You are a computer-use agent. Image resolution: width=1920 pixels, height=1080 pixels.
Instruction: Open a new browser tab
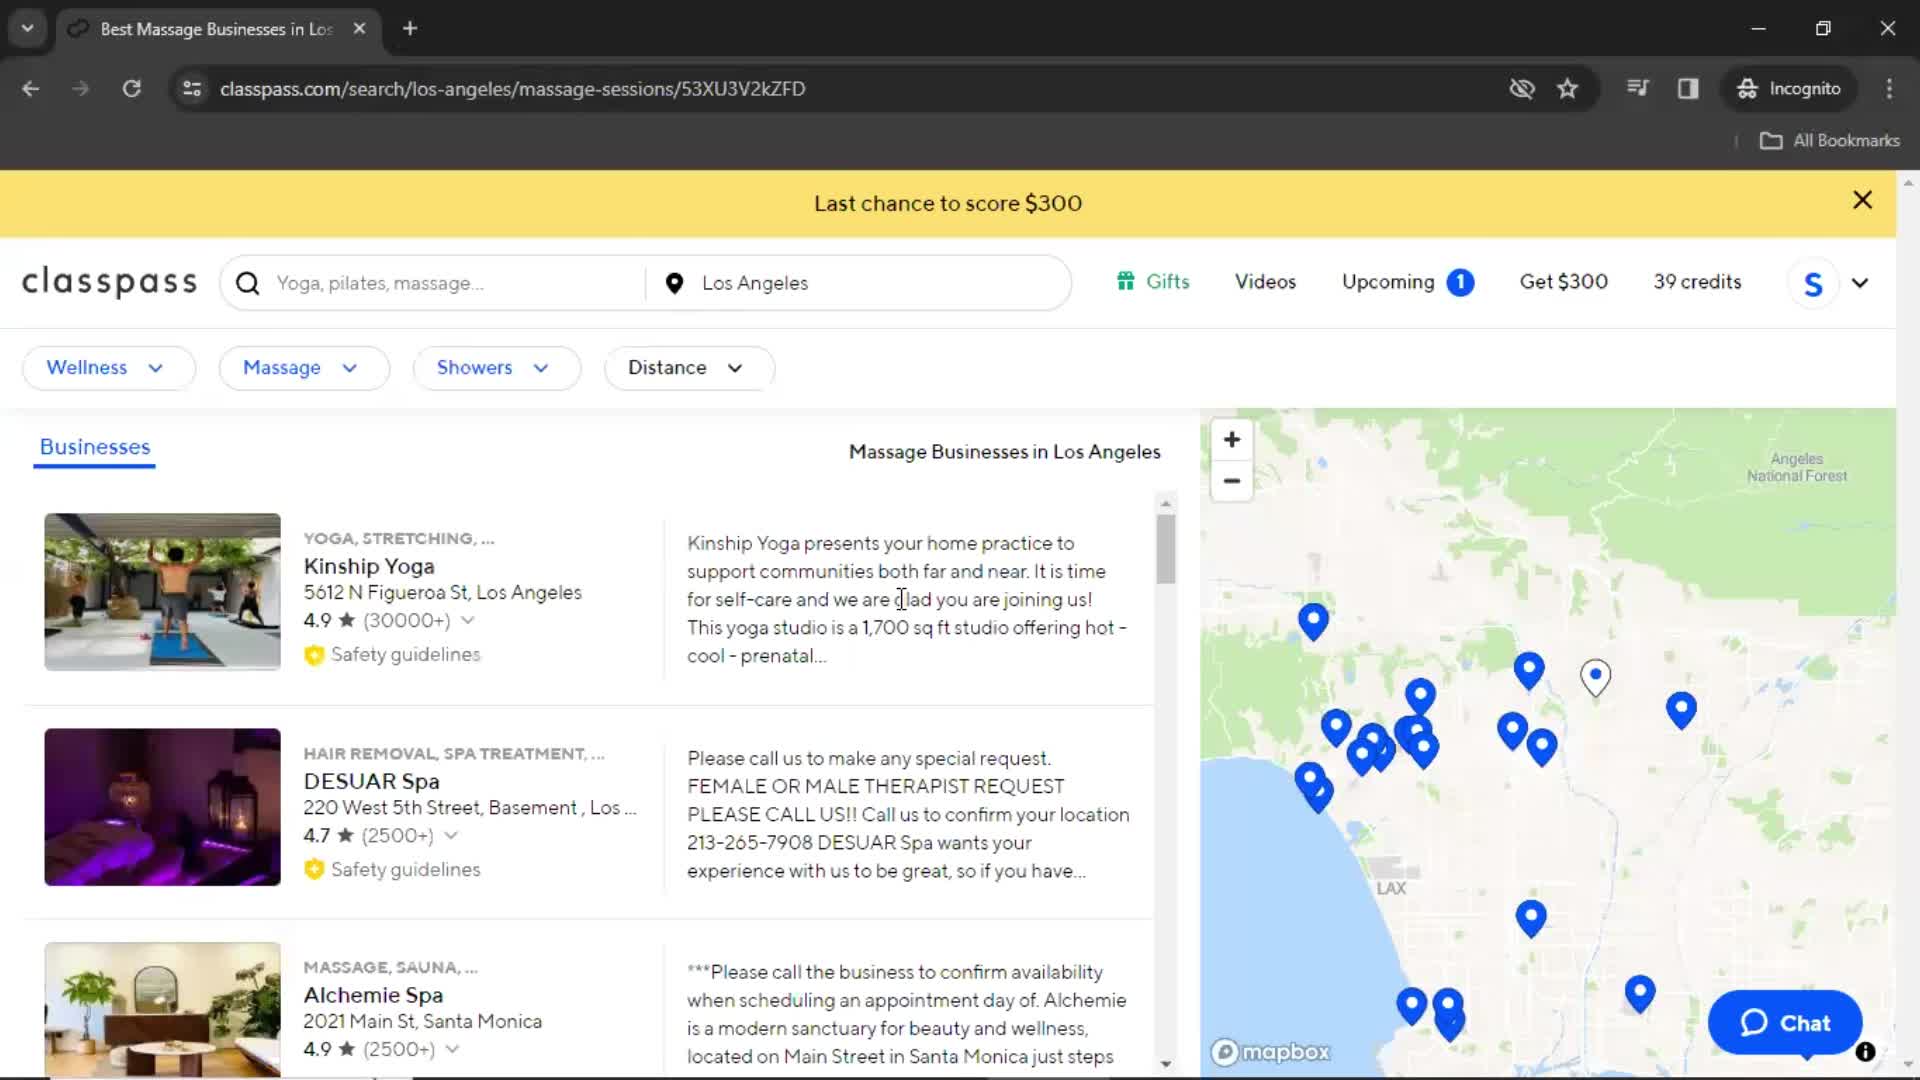coord(410,29)
